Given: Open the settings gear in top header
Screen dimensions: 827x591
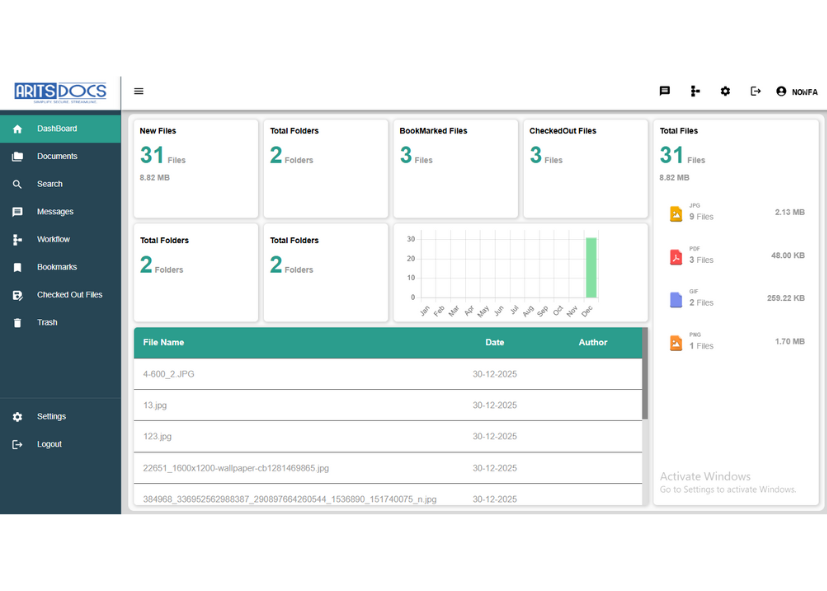Looking at the screenshot, I should [x=725, y=91].
